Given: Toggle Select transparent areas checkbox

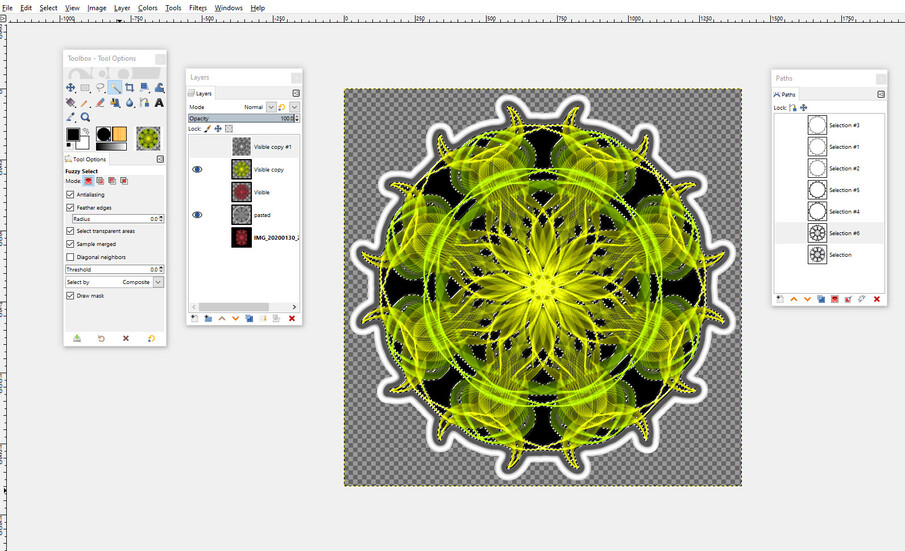Looking at the screenshot, I should tap(70, 231).
